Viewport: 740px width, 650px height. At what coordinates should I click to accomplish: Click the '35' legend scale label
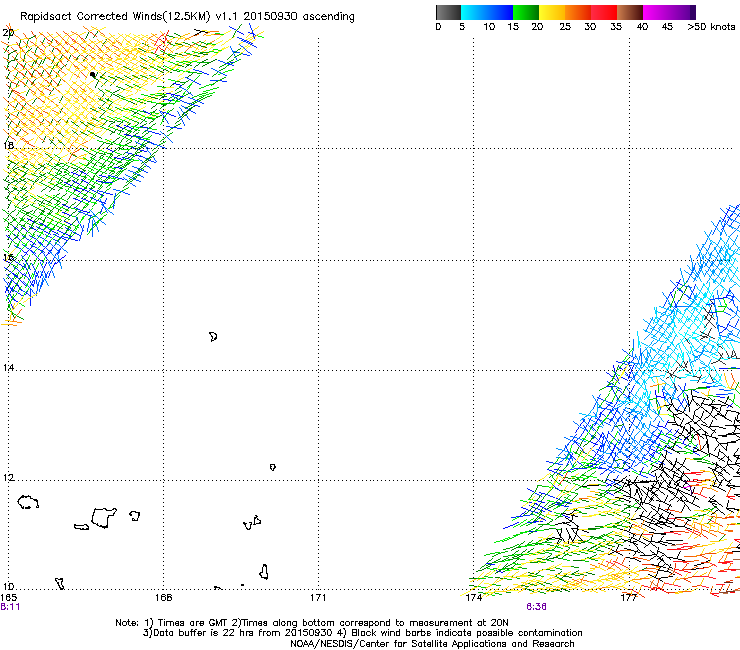[x=616, y=27]
